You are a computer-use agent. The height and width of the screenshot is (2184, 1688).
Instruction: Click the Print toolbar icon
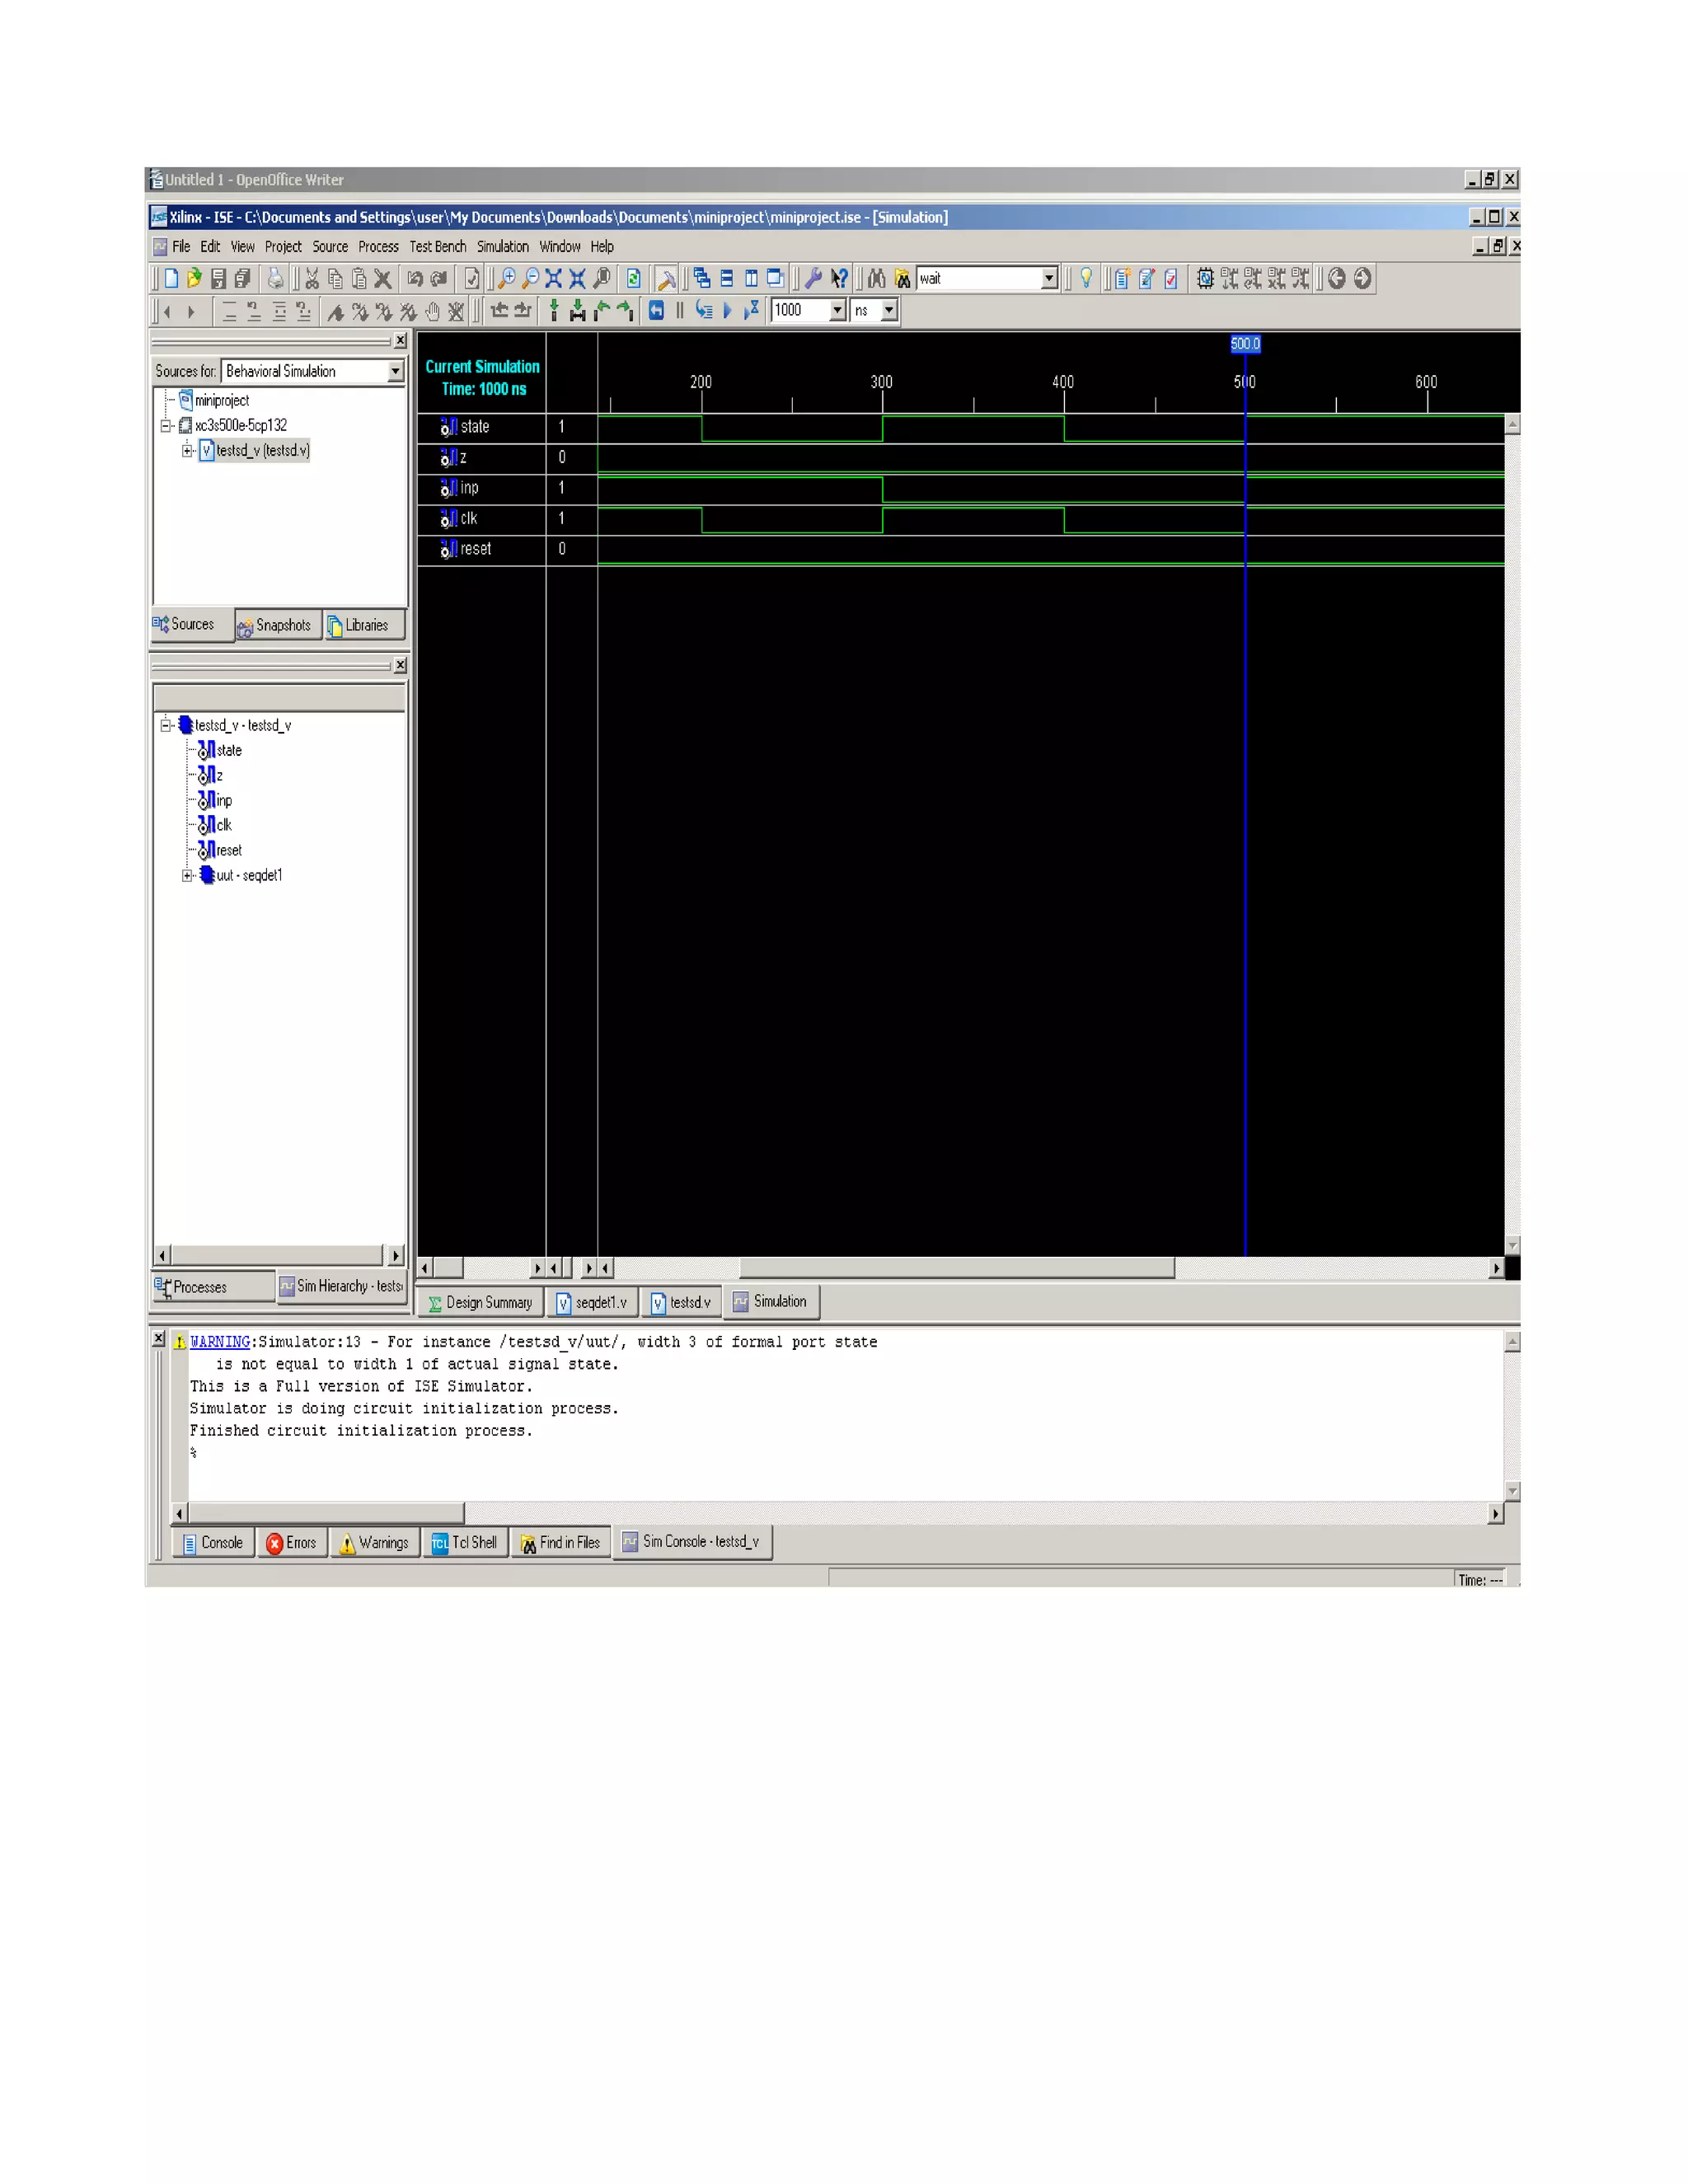click(275, 278)
